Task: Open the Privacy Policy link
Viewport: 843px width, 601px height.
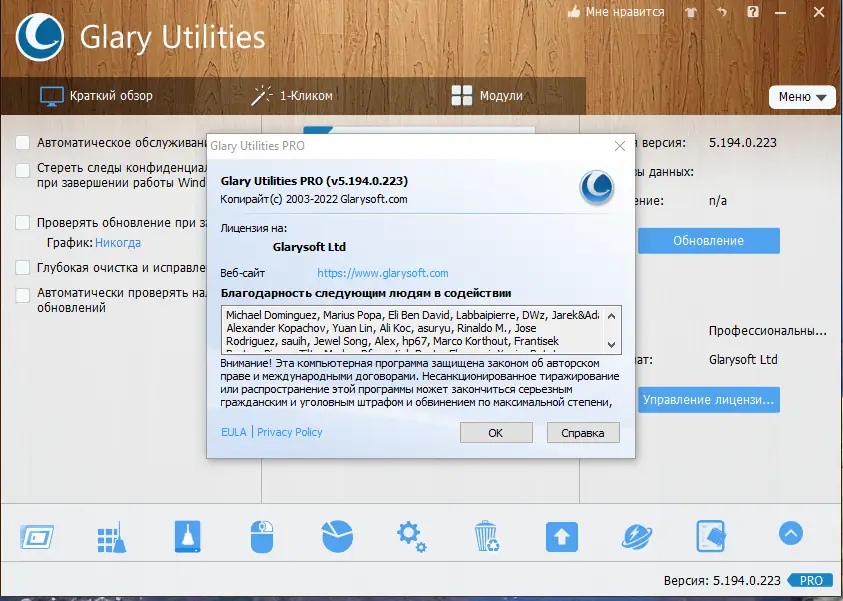Action: point(290,432)
